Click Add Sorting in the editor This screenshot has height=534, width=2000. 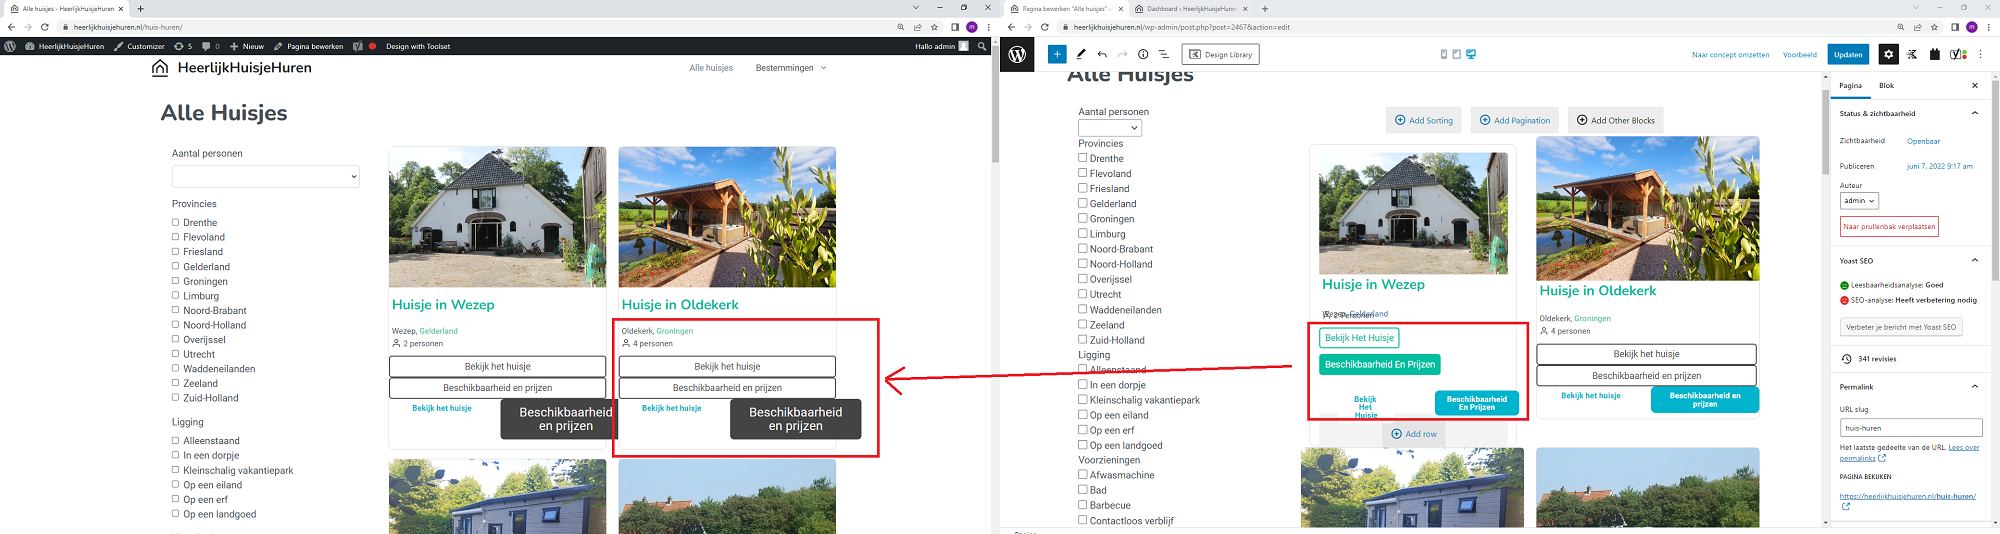tap(1424, 120)
